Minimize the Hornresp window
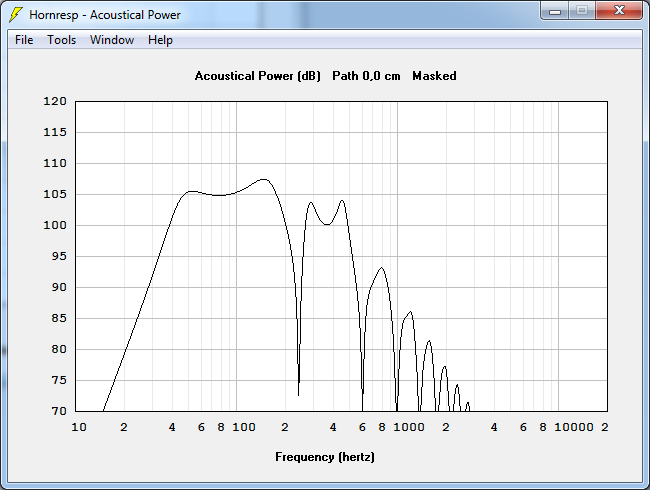 coord(555,11)
